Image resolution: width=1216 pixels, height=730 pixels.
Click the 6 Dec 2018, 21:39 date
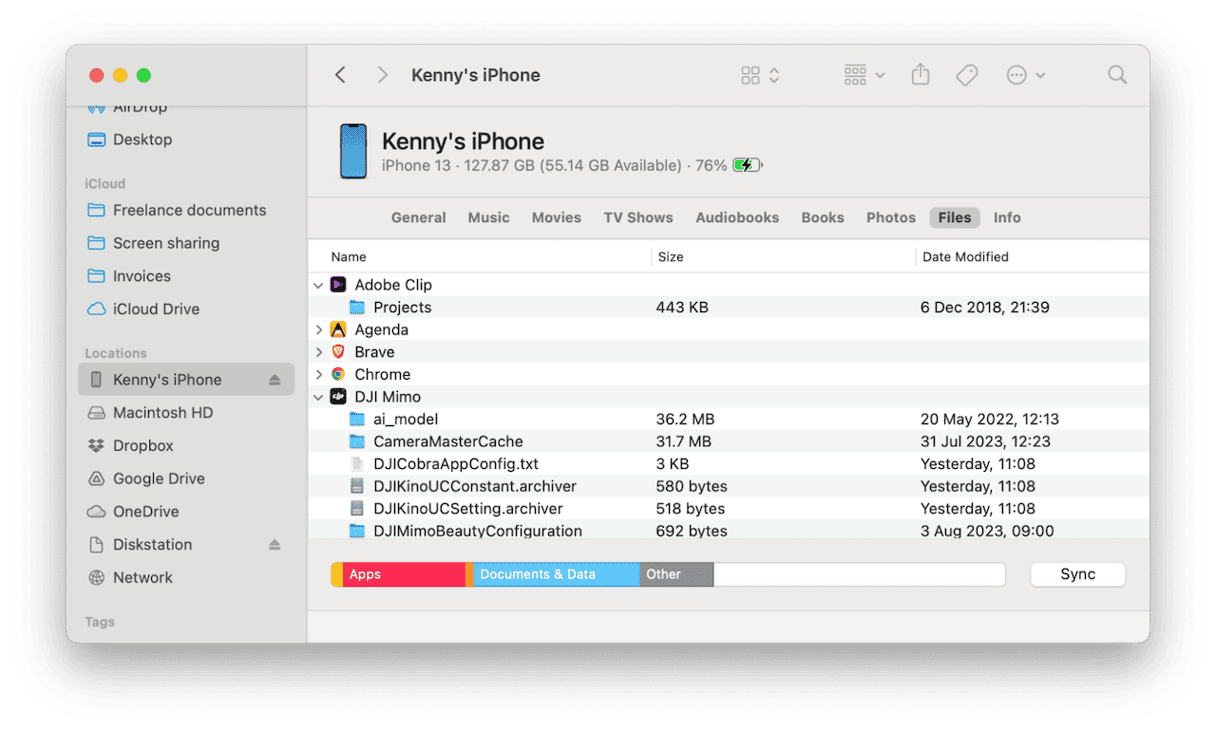click(x=985, y=308)
